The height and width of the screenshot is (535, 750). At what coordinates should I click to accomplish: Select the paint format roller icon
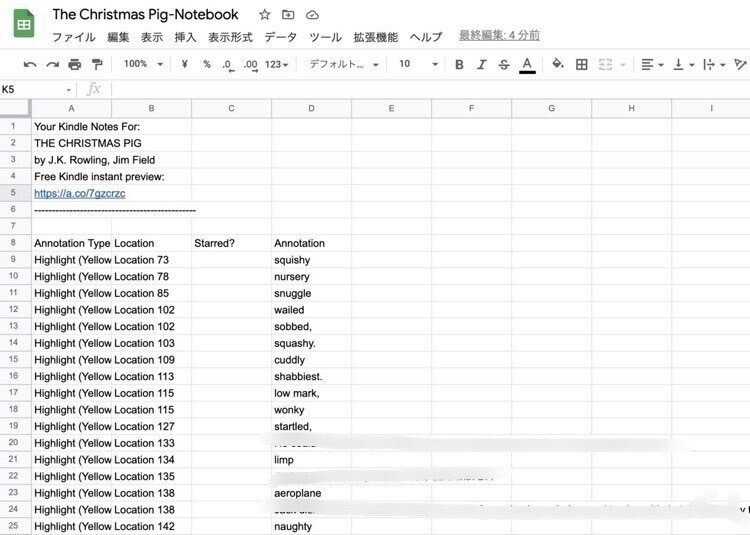point(97,65)
